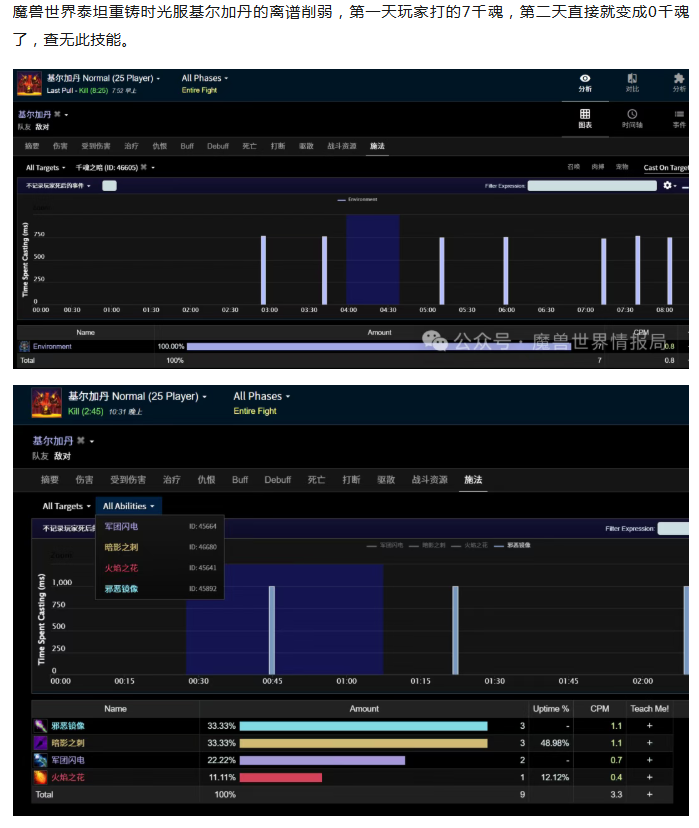Open the 军团闪电 link in the table
This screenshot has width=699, height=828.
tap(68, 760)
